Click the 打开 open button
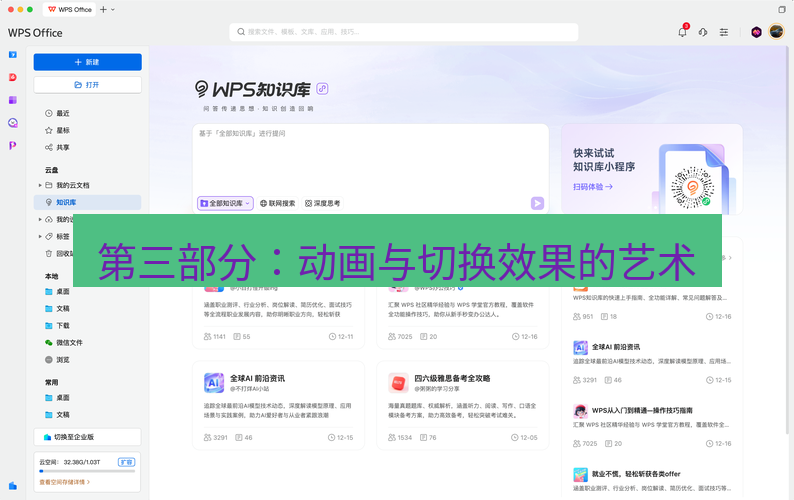Viewport: 794px width, 500px height. coord(88,85)
